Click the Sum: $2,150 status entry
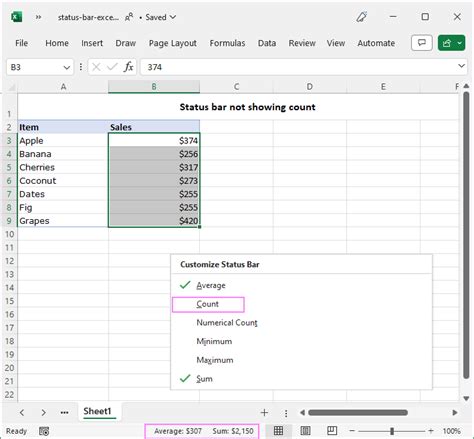The image size is (474, 439). (233, 431)
